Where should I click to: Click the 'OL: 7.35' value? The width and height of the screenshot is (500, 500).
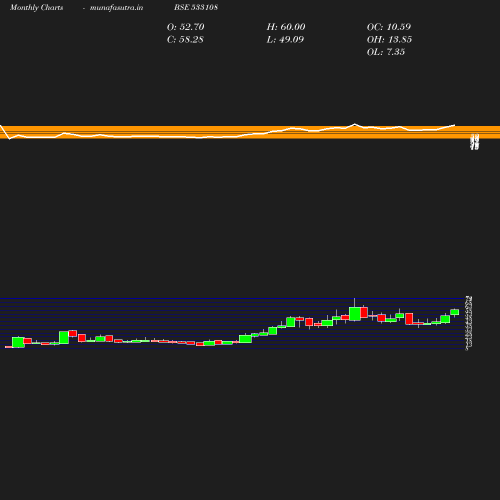click(x=386, y=52)
